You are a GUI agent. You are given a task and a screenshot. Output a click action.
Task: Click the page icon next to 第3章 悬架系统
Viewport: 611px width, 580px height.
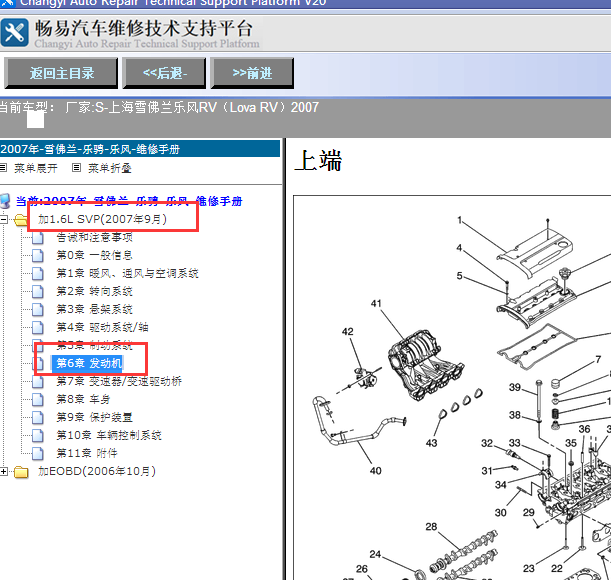(38, 309)
